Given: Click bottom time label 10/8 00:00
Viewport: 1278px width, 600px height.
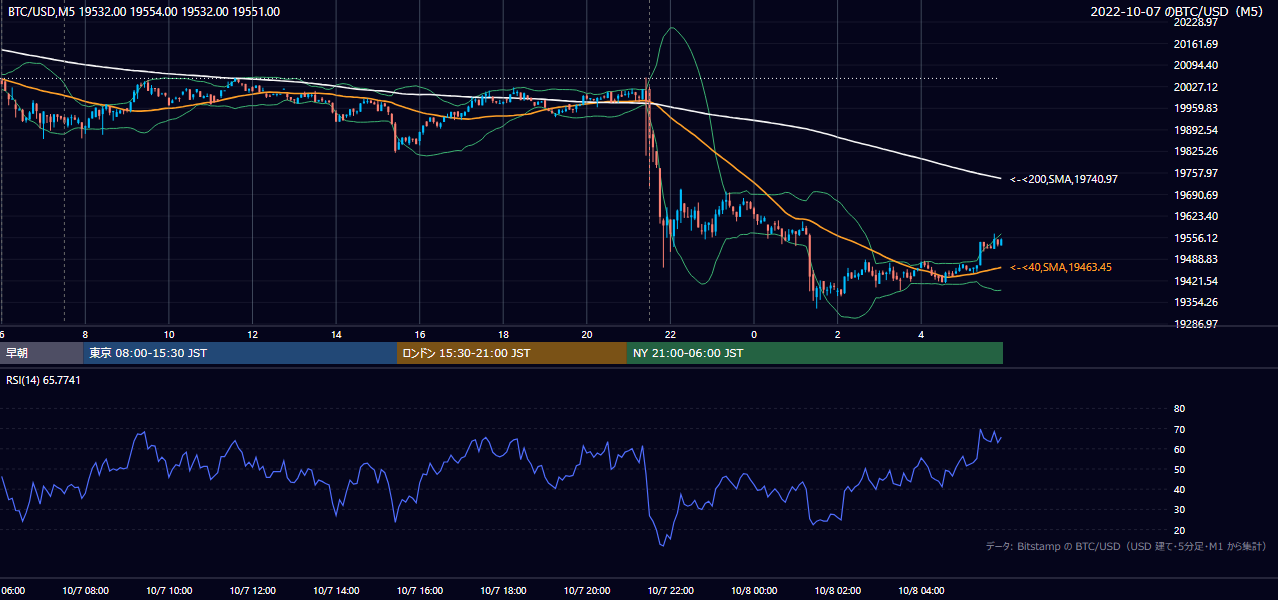Looking at the screenshot, I should point(754,591).
